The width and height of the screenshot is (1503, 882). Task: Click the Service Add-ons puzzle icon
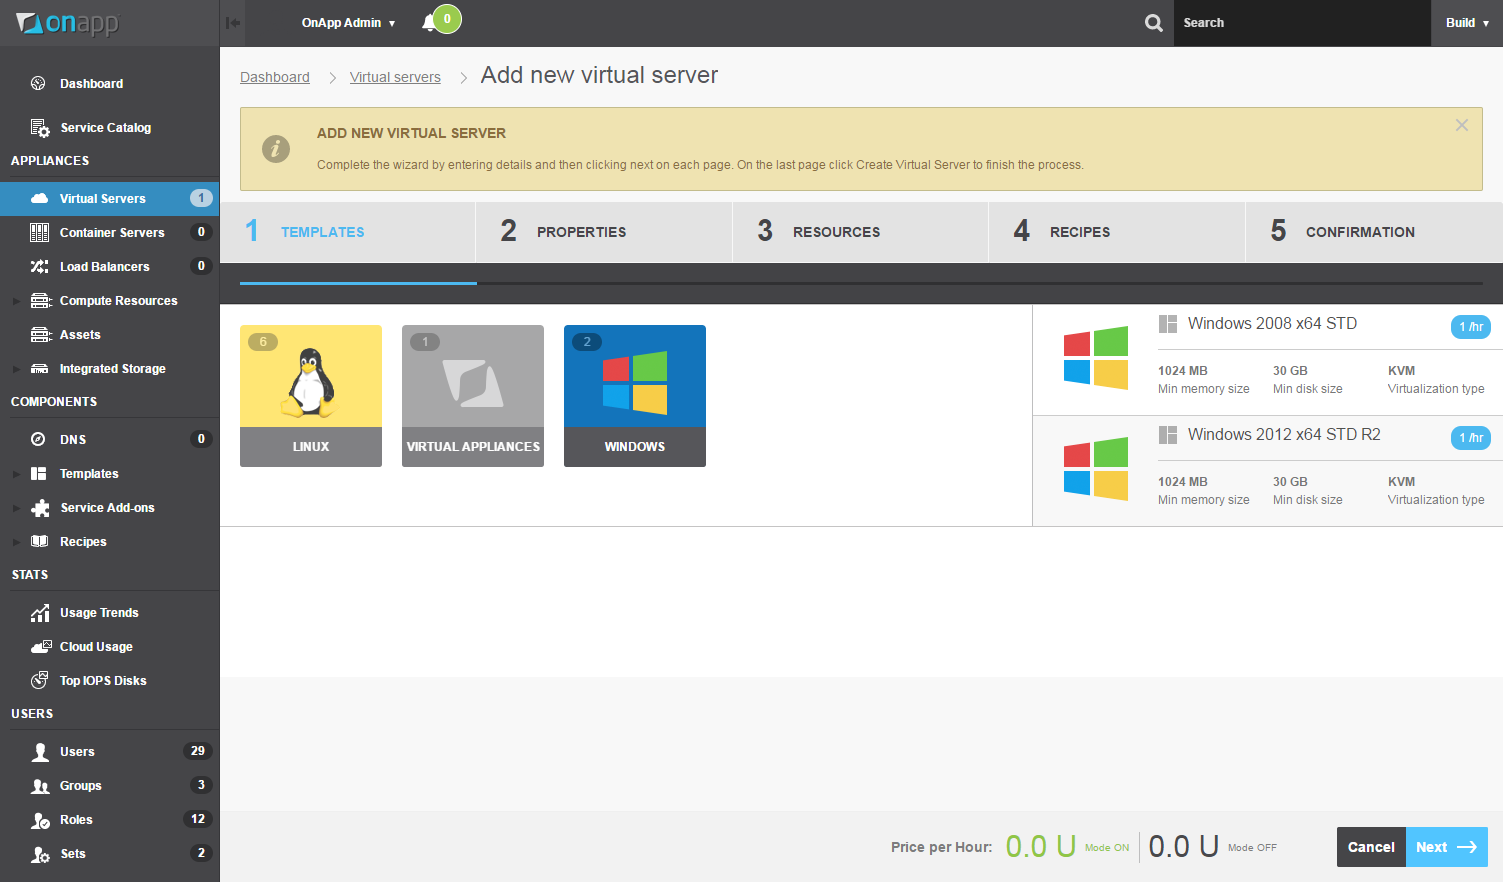pyautogui.click(x=40, y=507)
